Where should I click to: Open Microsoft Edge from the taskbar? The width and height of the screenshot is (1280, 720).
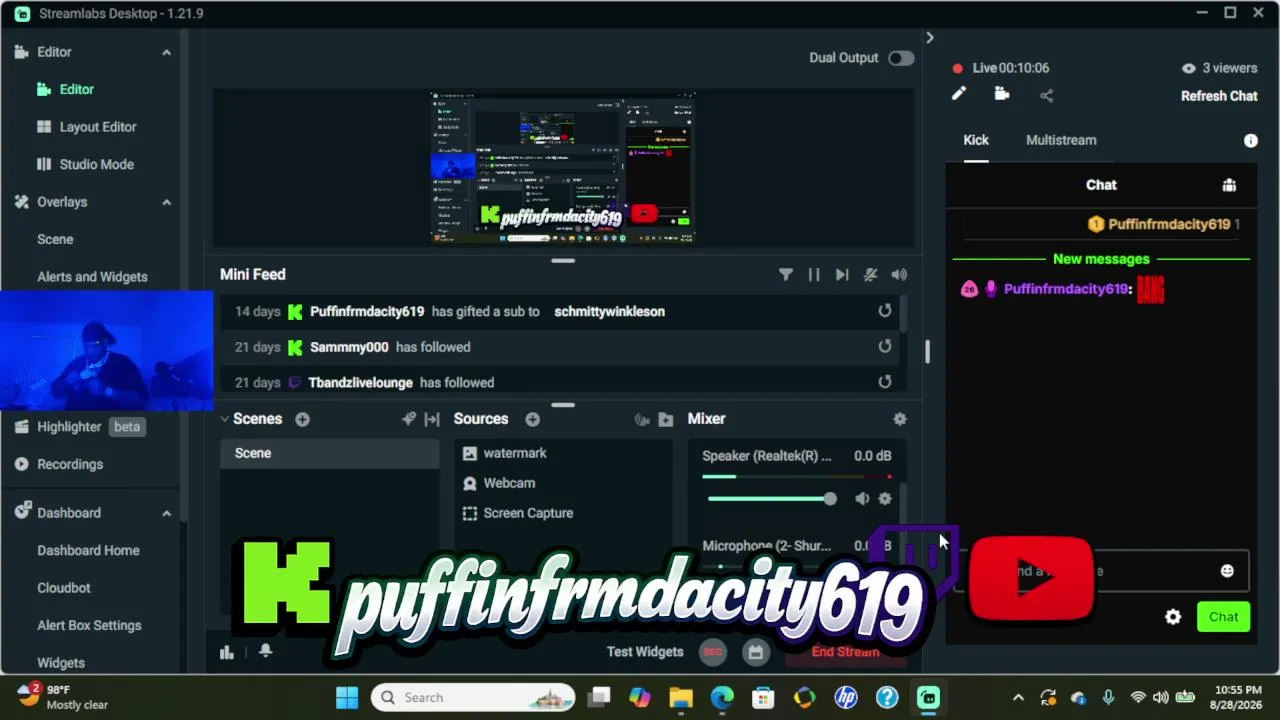[722, 697]
